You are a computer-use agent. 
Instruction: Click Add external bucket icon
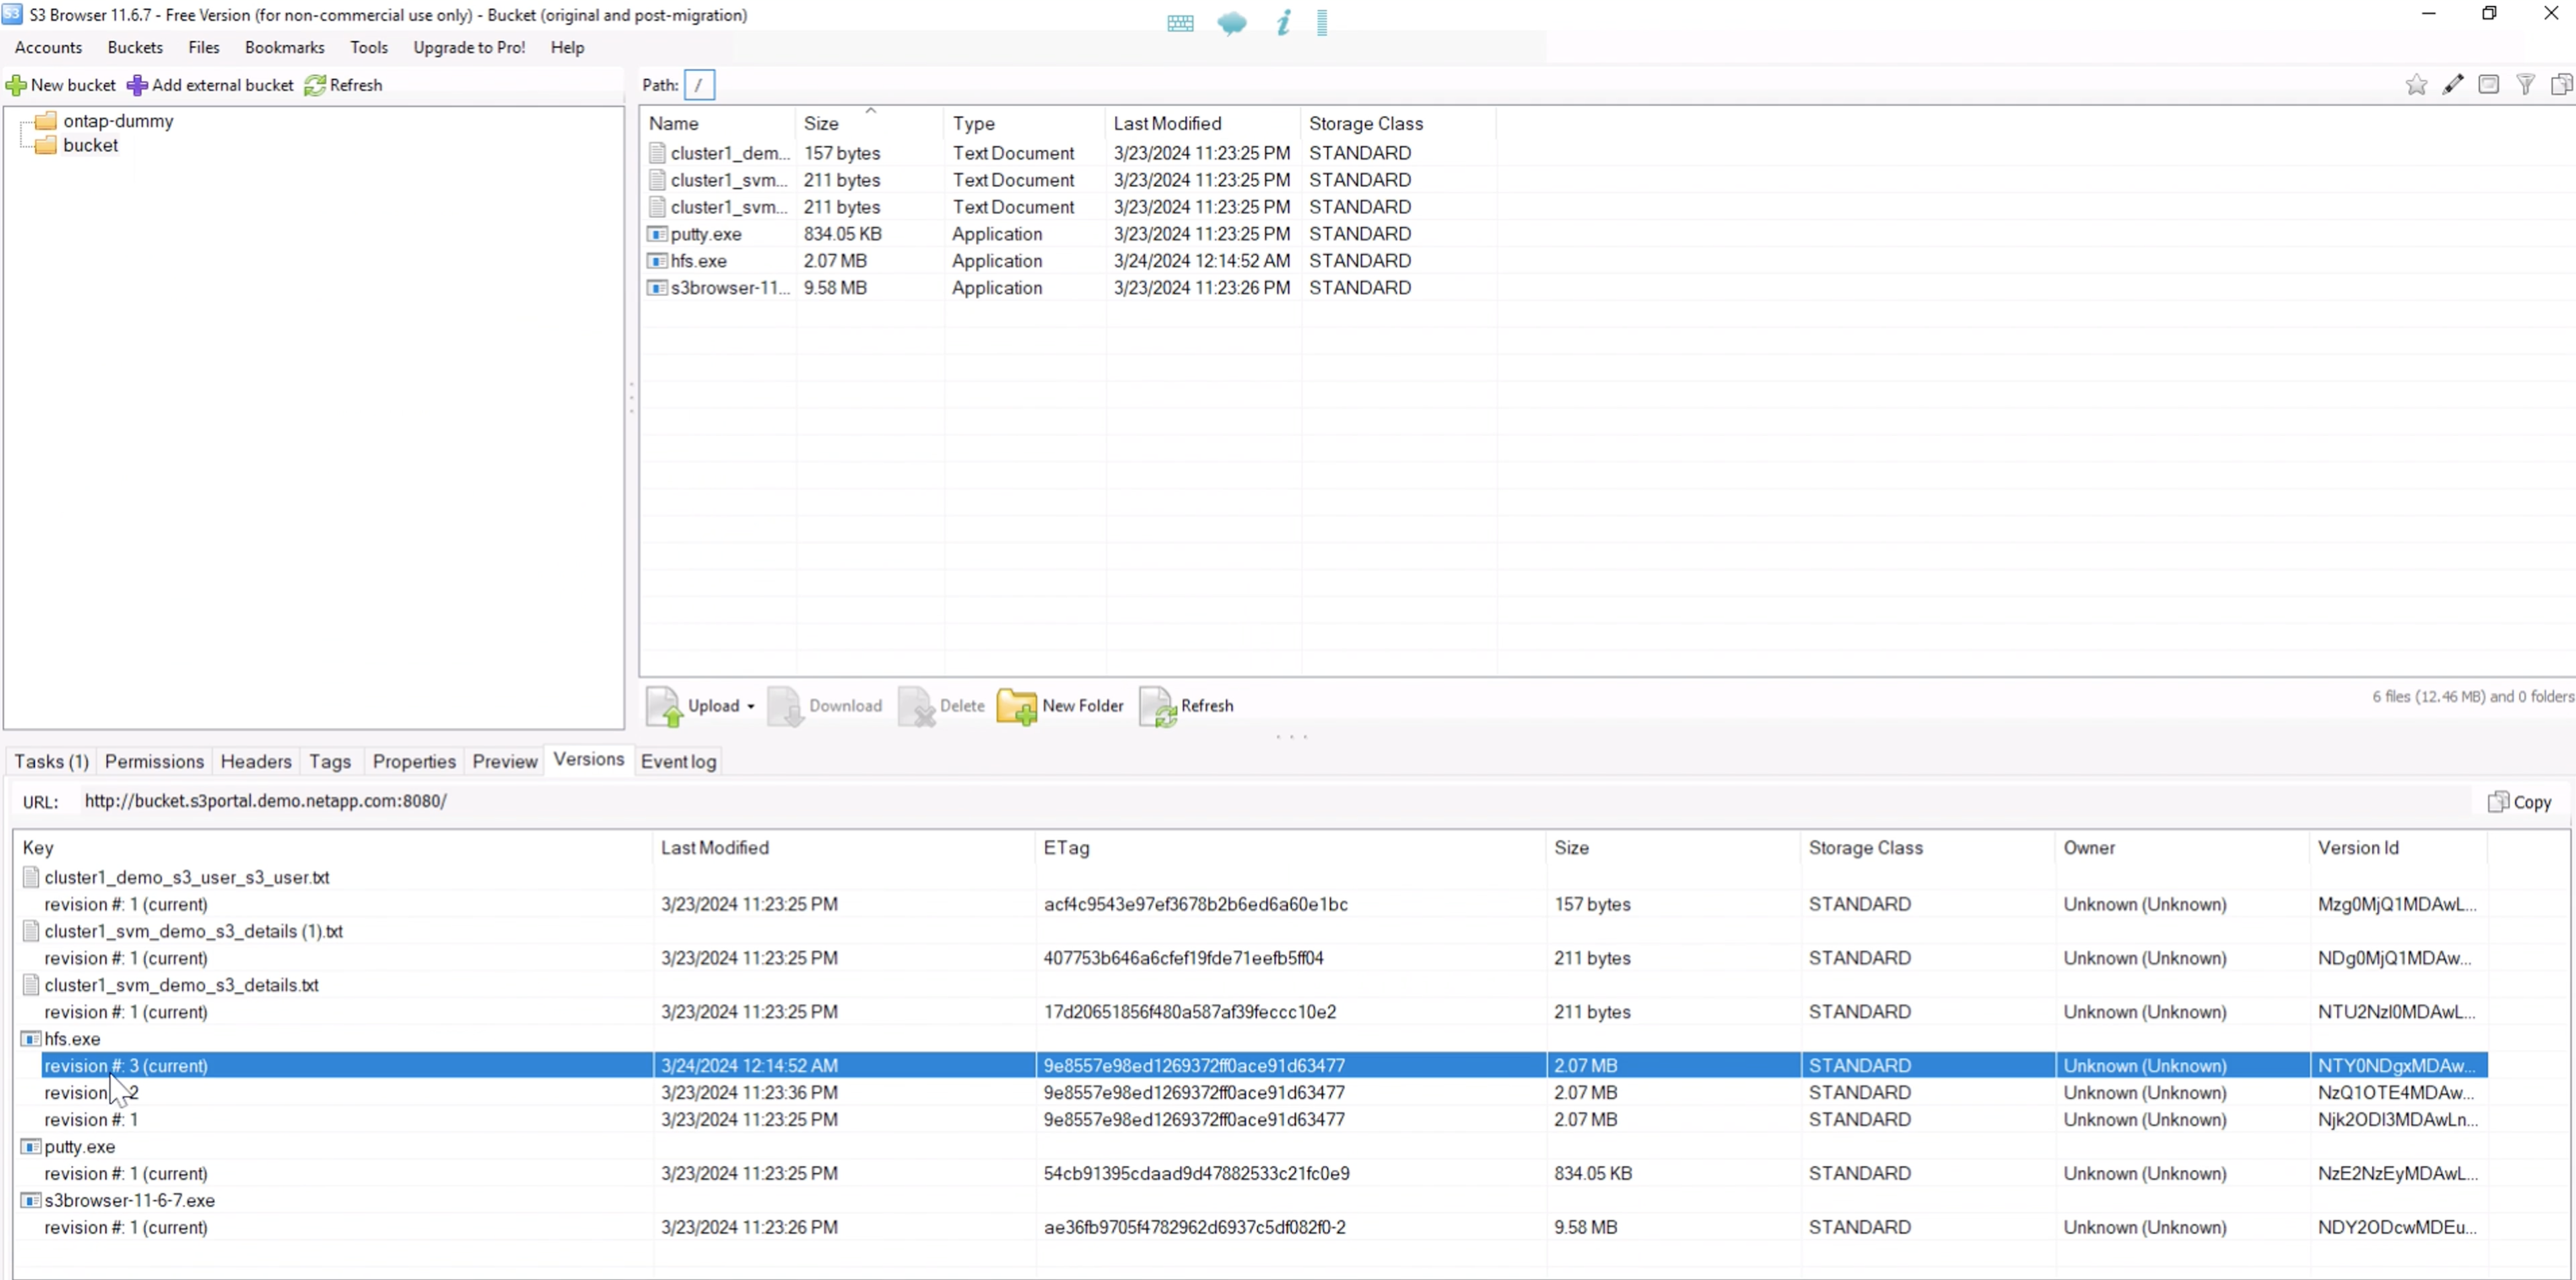[137, 86]
